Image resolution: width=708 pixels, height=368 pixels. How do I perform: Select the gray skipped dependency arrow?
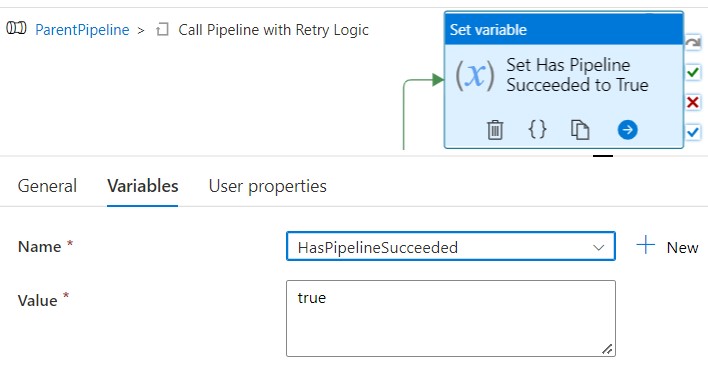(x=693, y=43)
